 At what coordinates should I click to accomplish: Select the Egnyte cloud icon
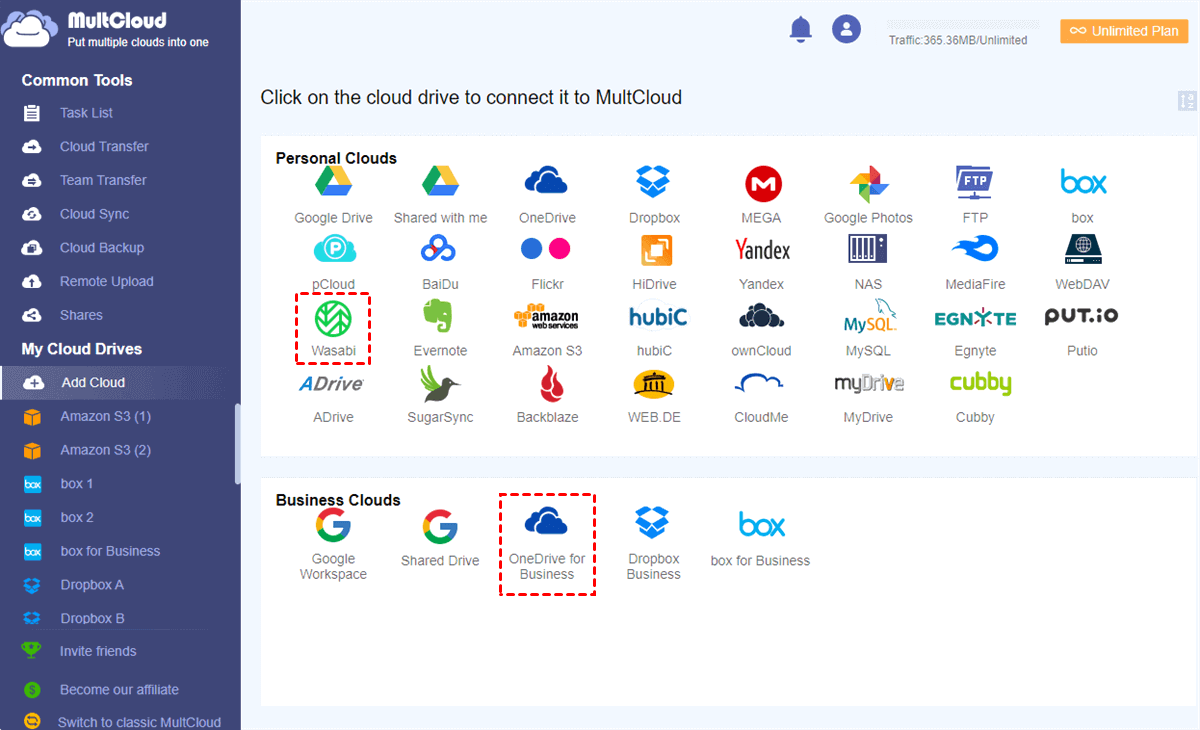[975, 318]
